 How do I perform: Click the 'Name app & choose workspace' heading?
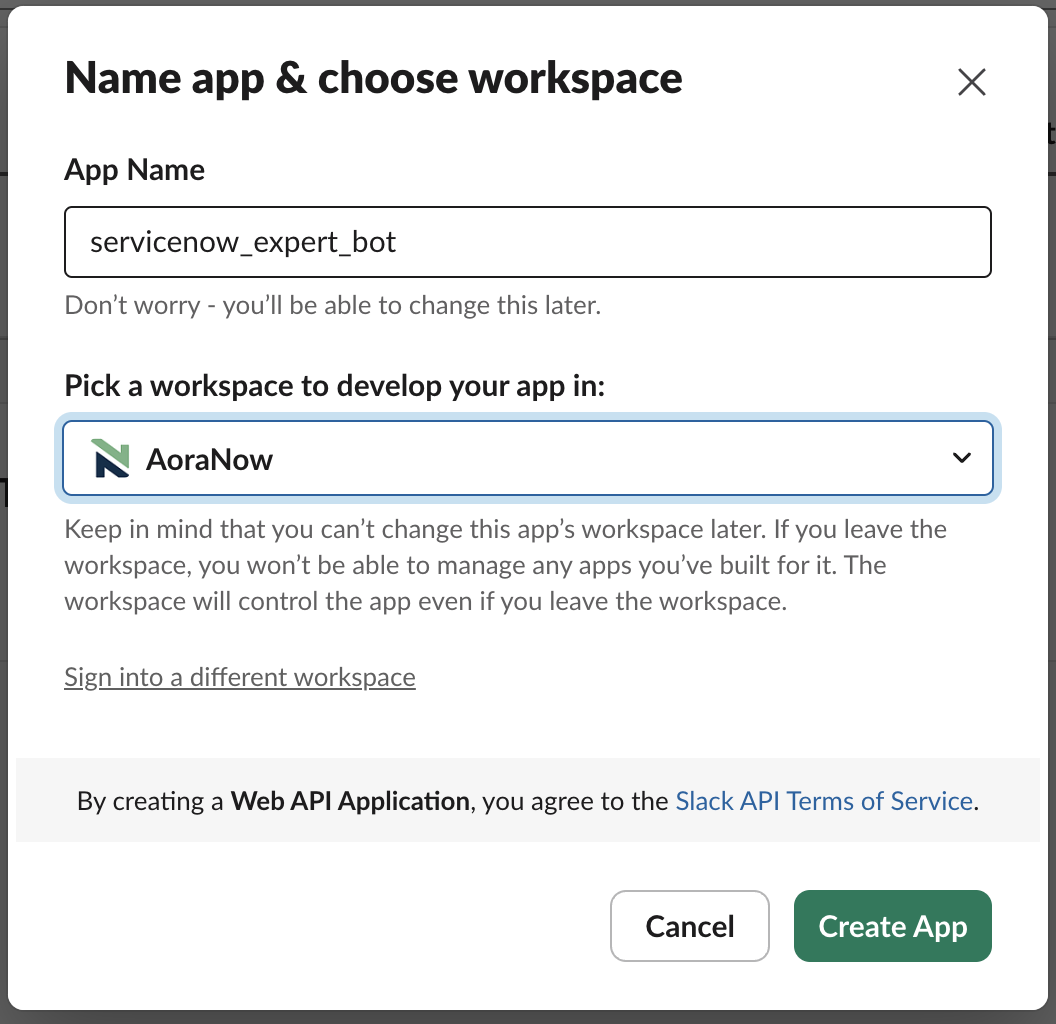(x=373, y=79)
